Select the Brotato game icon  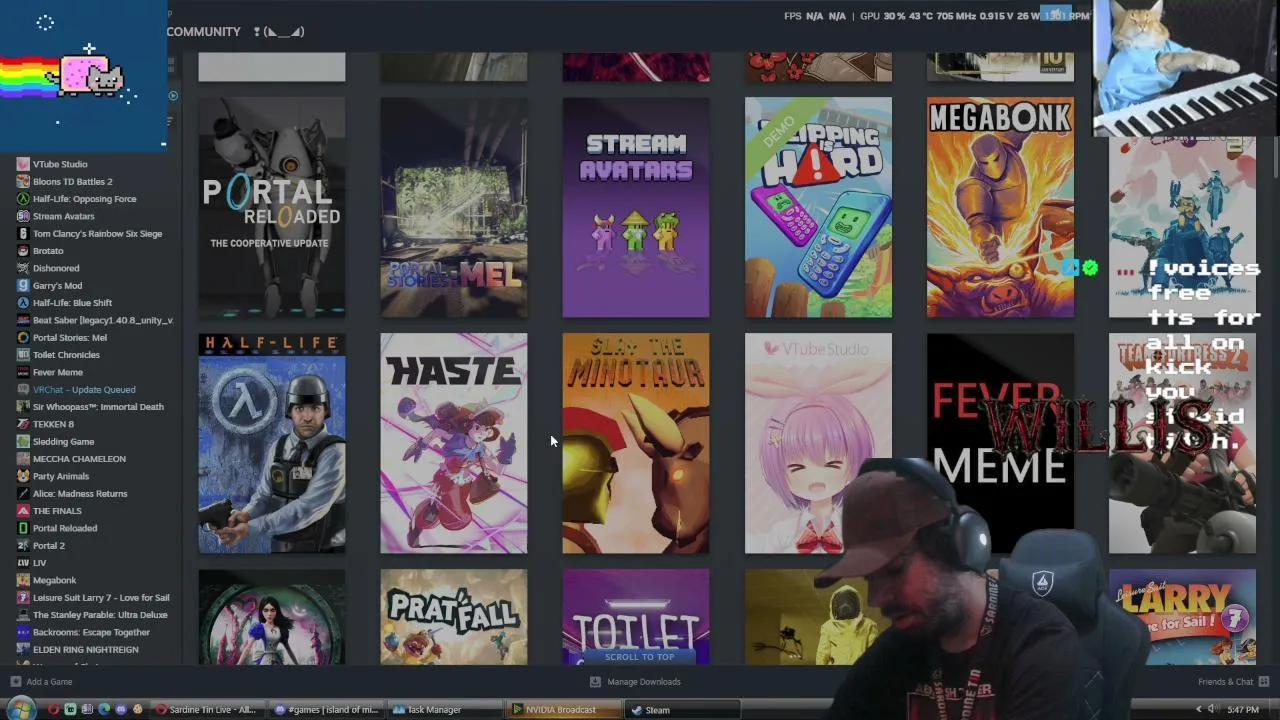pyautogui.click(x=23, y=251)
